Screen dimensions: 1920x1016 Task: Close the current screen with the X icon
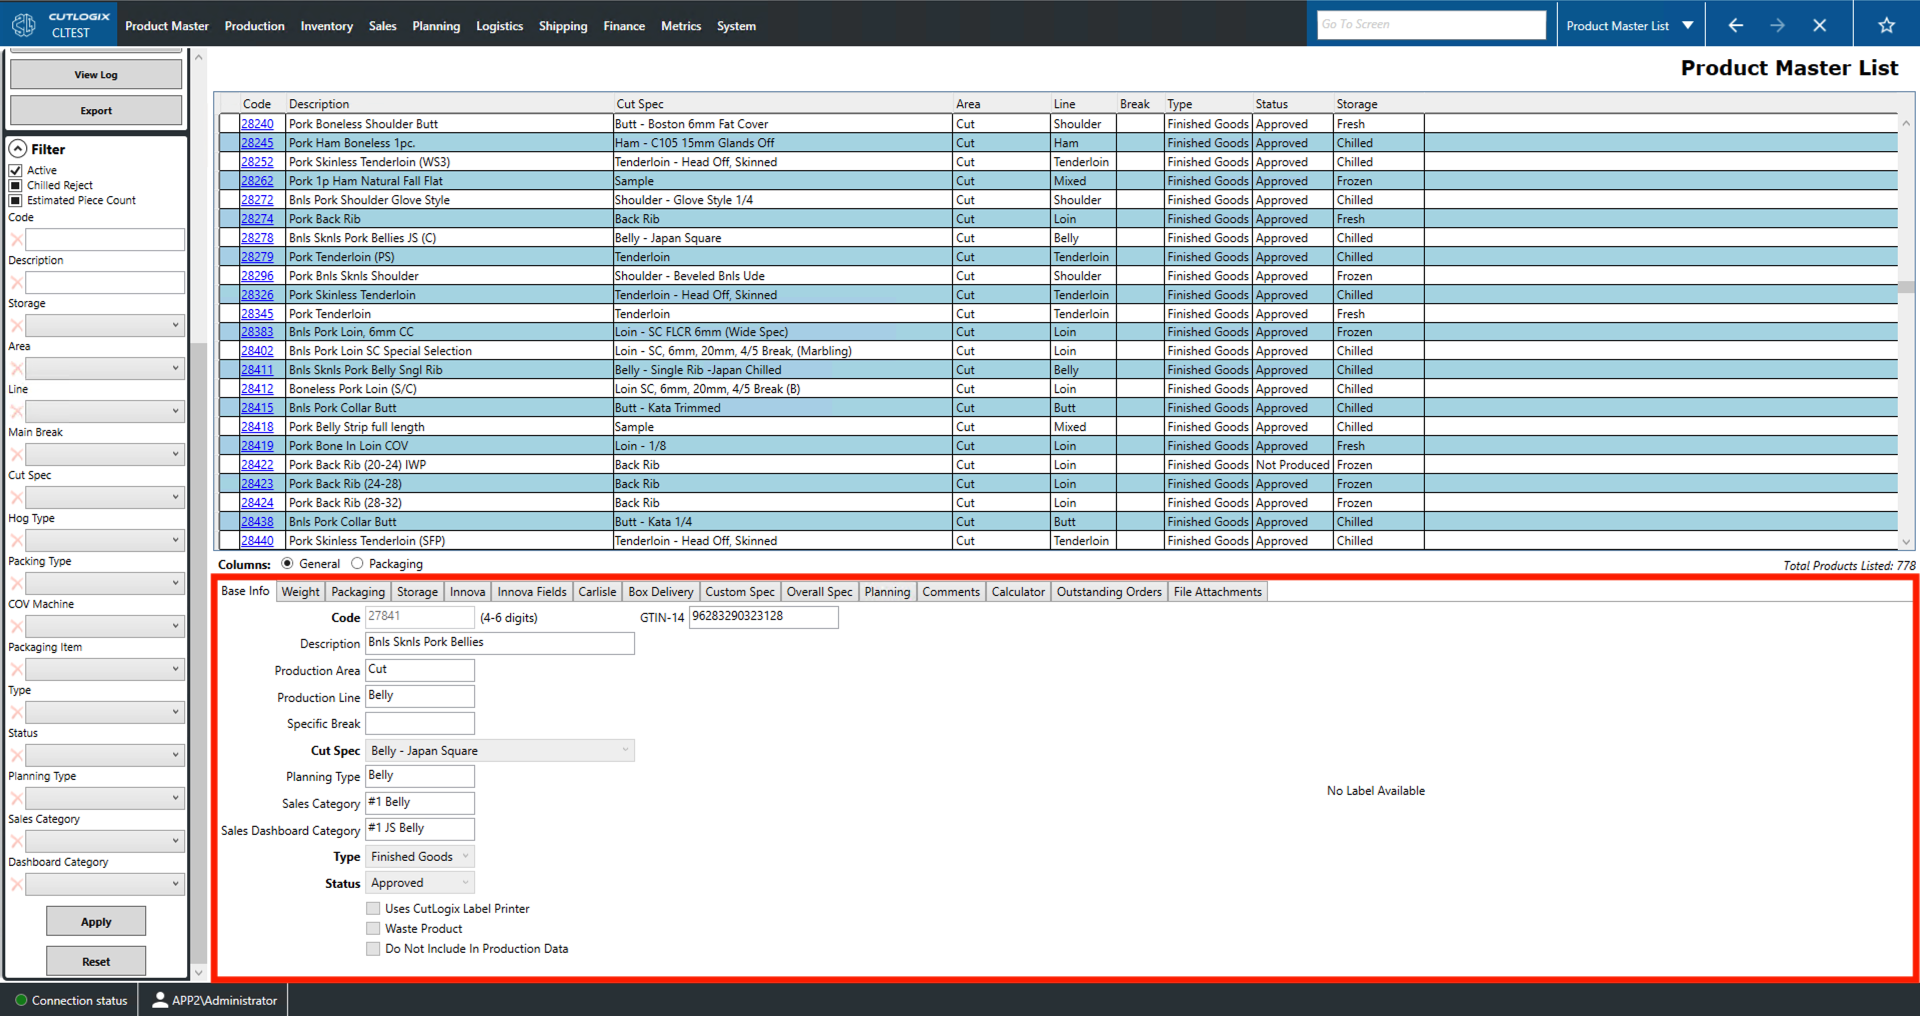click(x=1821, y=24)
